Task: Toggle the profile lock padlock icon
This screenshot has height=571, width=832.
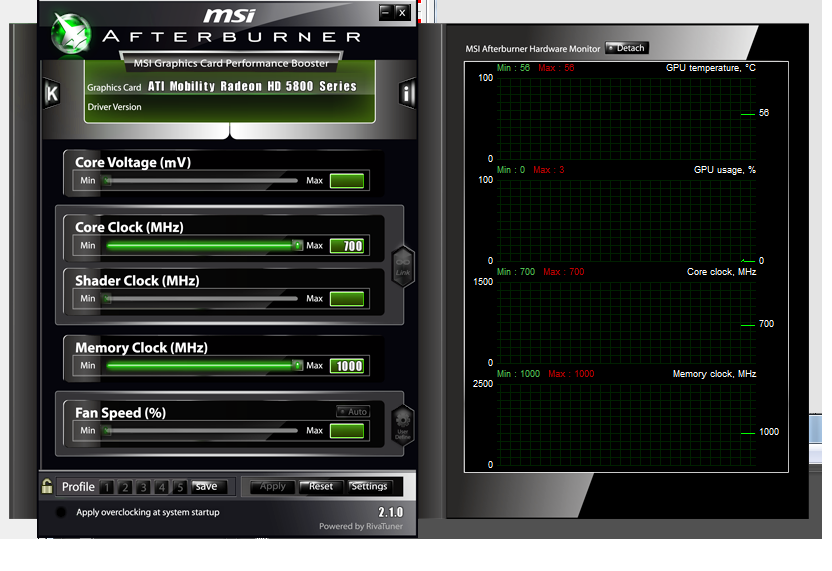Action: [x=47, y=486]
